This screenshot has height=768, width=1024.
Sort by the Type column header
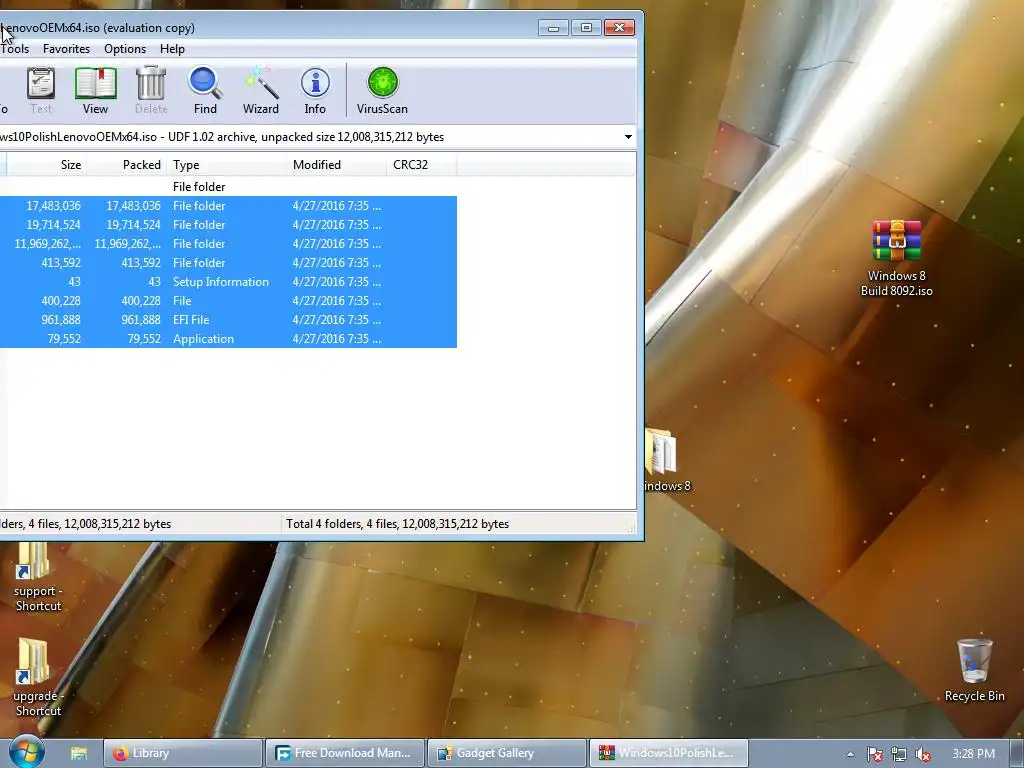pos(226,165)
